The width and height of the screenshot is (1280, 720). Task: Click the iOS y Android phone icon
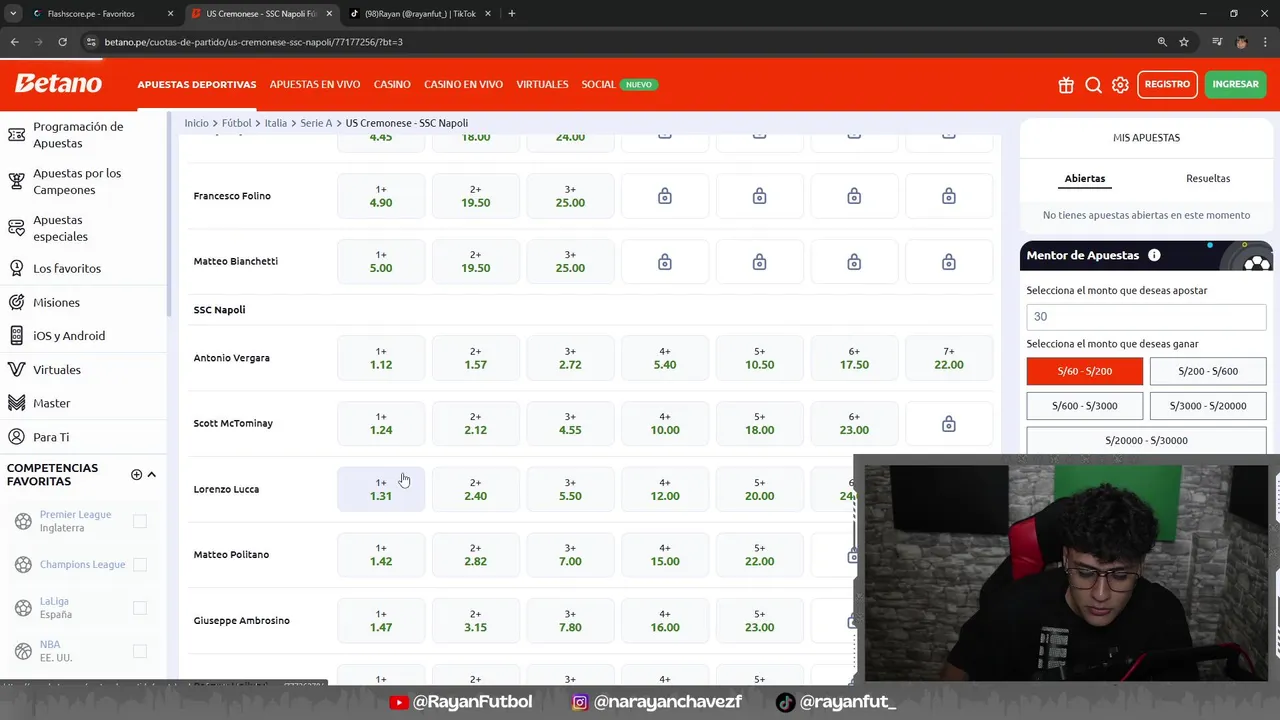pos(16,336)
